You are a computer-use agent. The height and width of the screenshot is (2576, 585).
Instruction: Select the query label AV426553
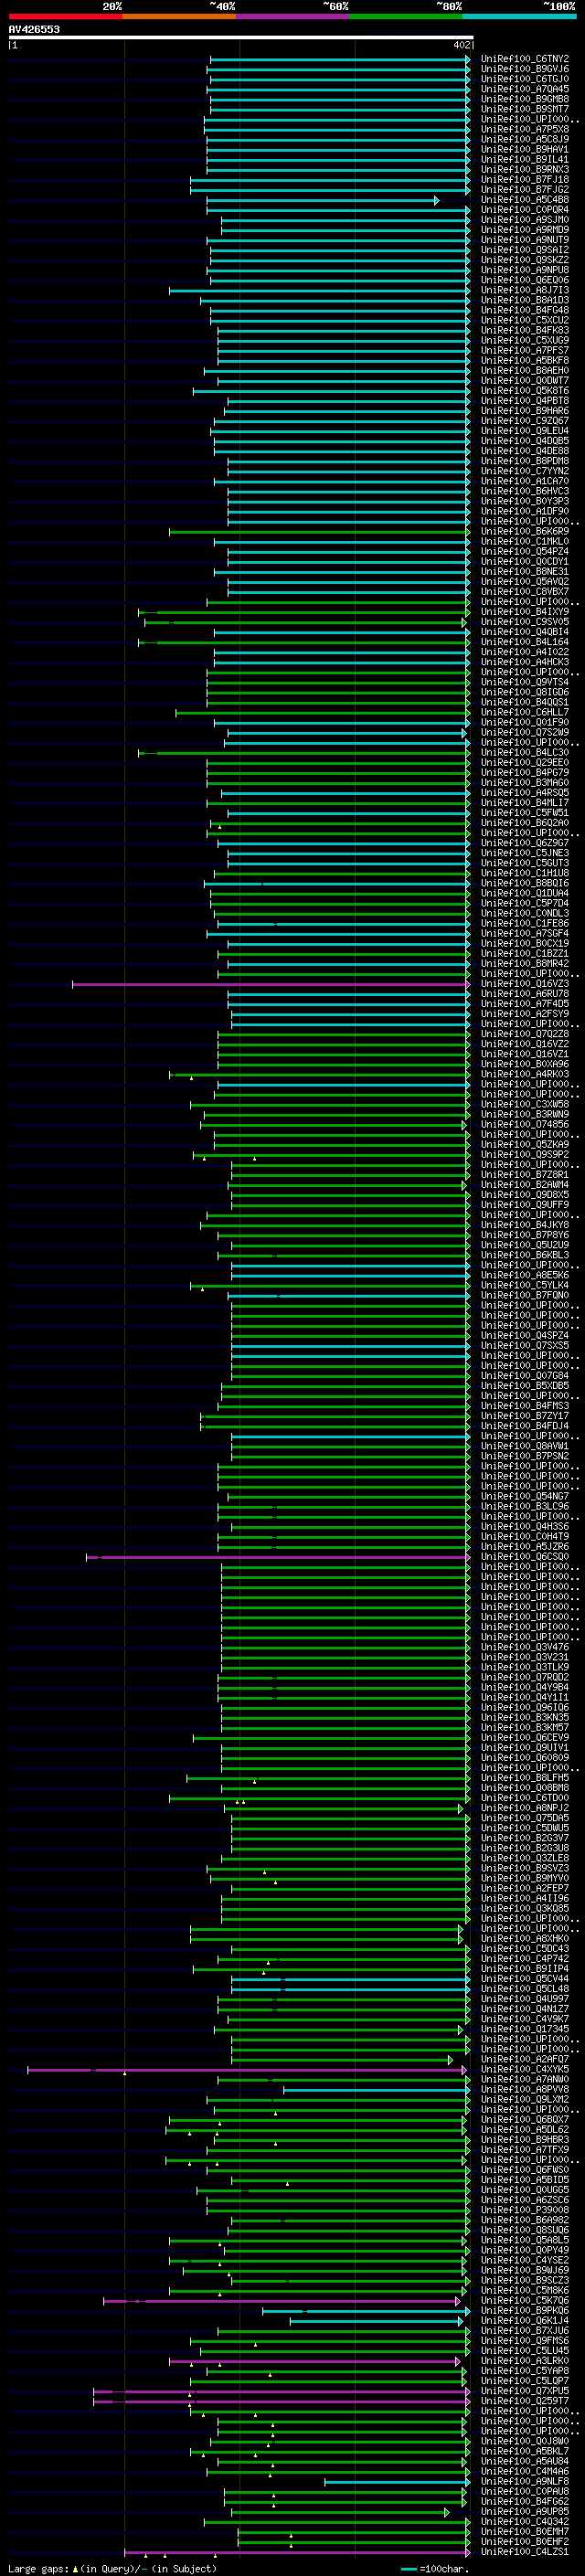click(x=34, y=30)
